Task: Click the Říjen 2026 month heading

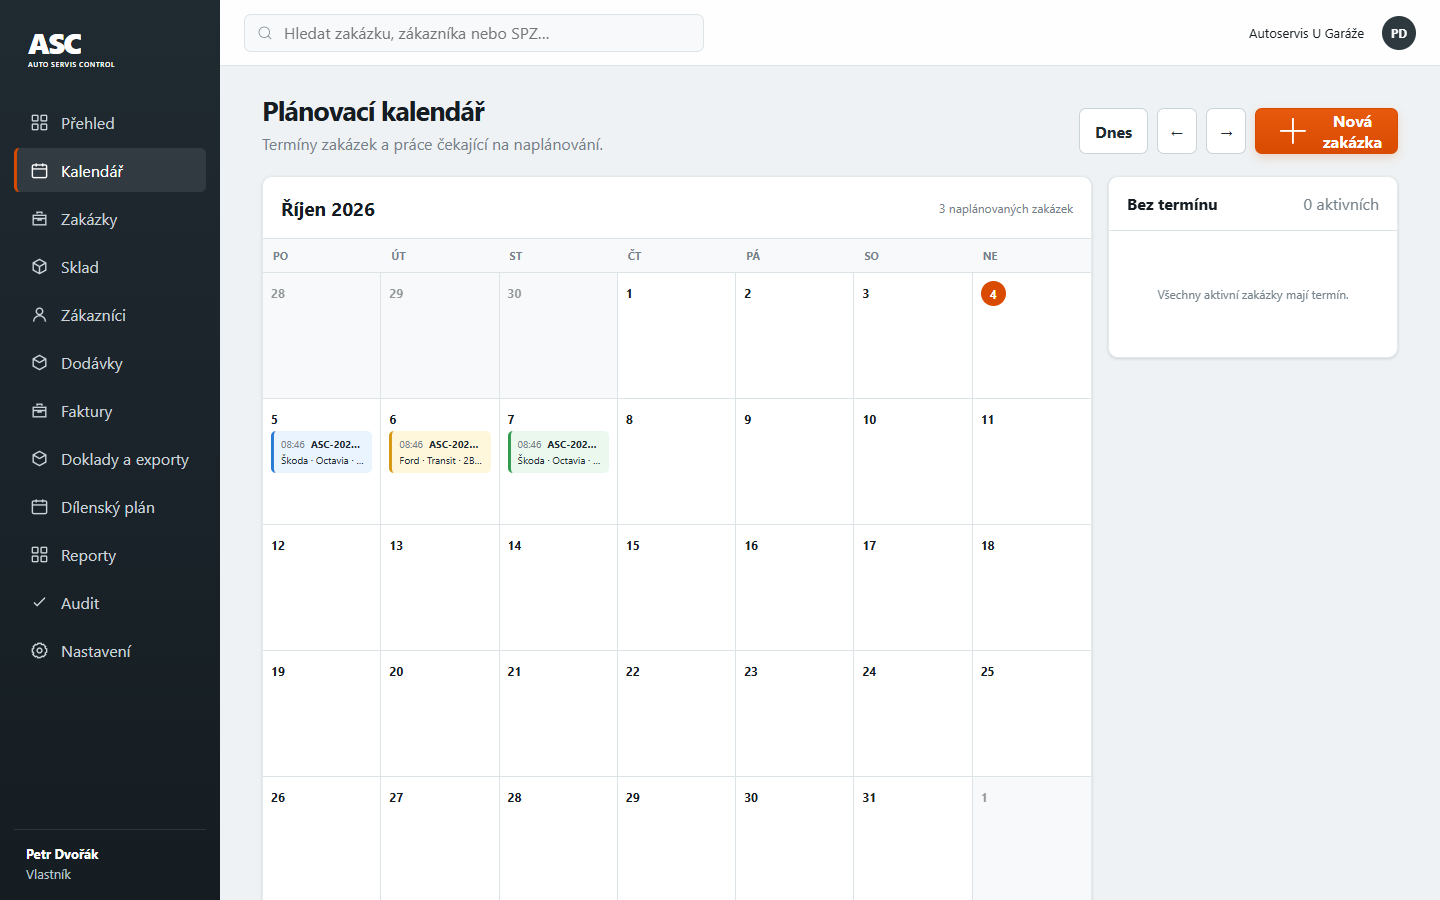Action: [328, 209]
